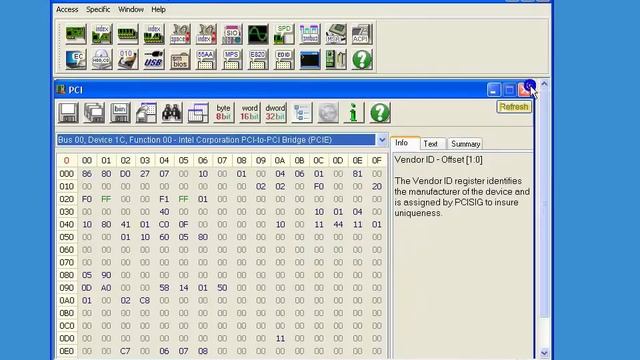Open the 55AA option ROM tool
The image size is (640, 360).
(206, 60)
